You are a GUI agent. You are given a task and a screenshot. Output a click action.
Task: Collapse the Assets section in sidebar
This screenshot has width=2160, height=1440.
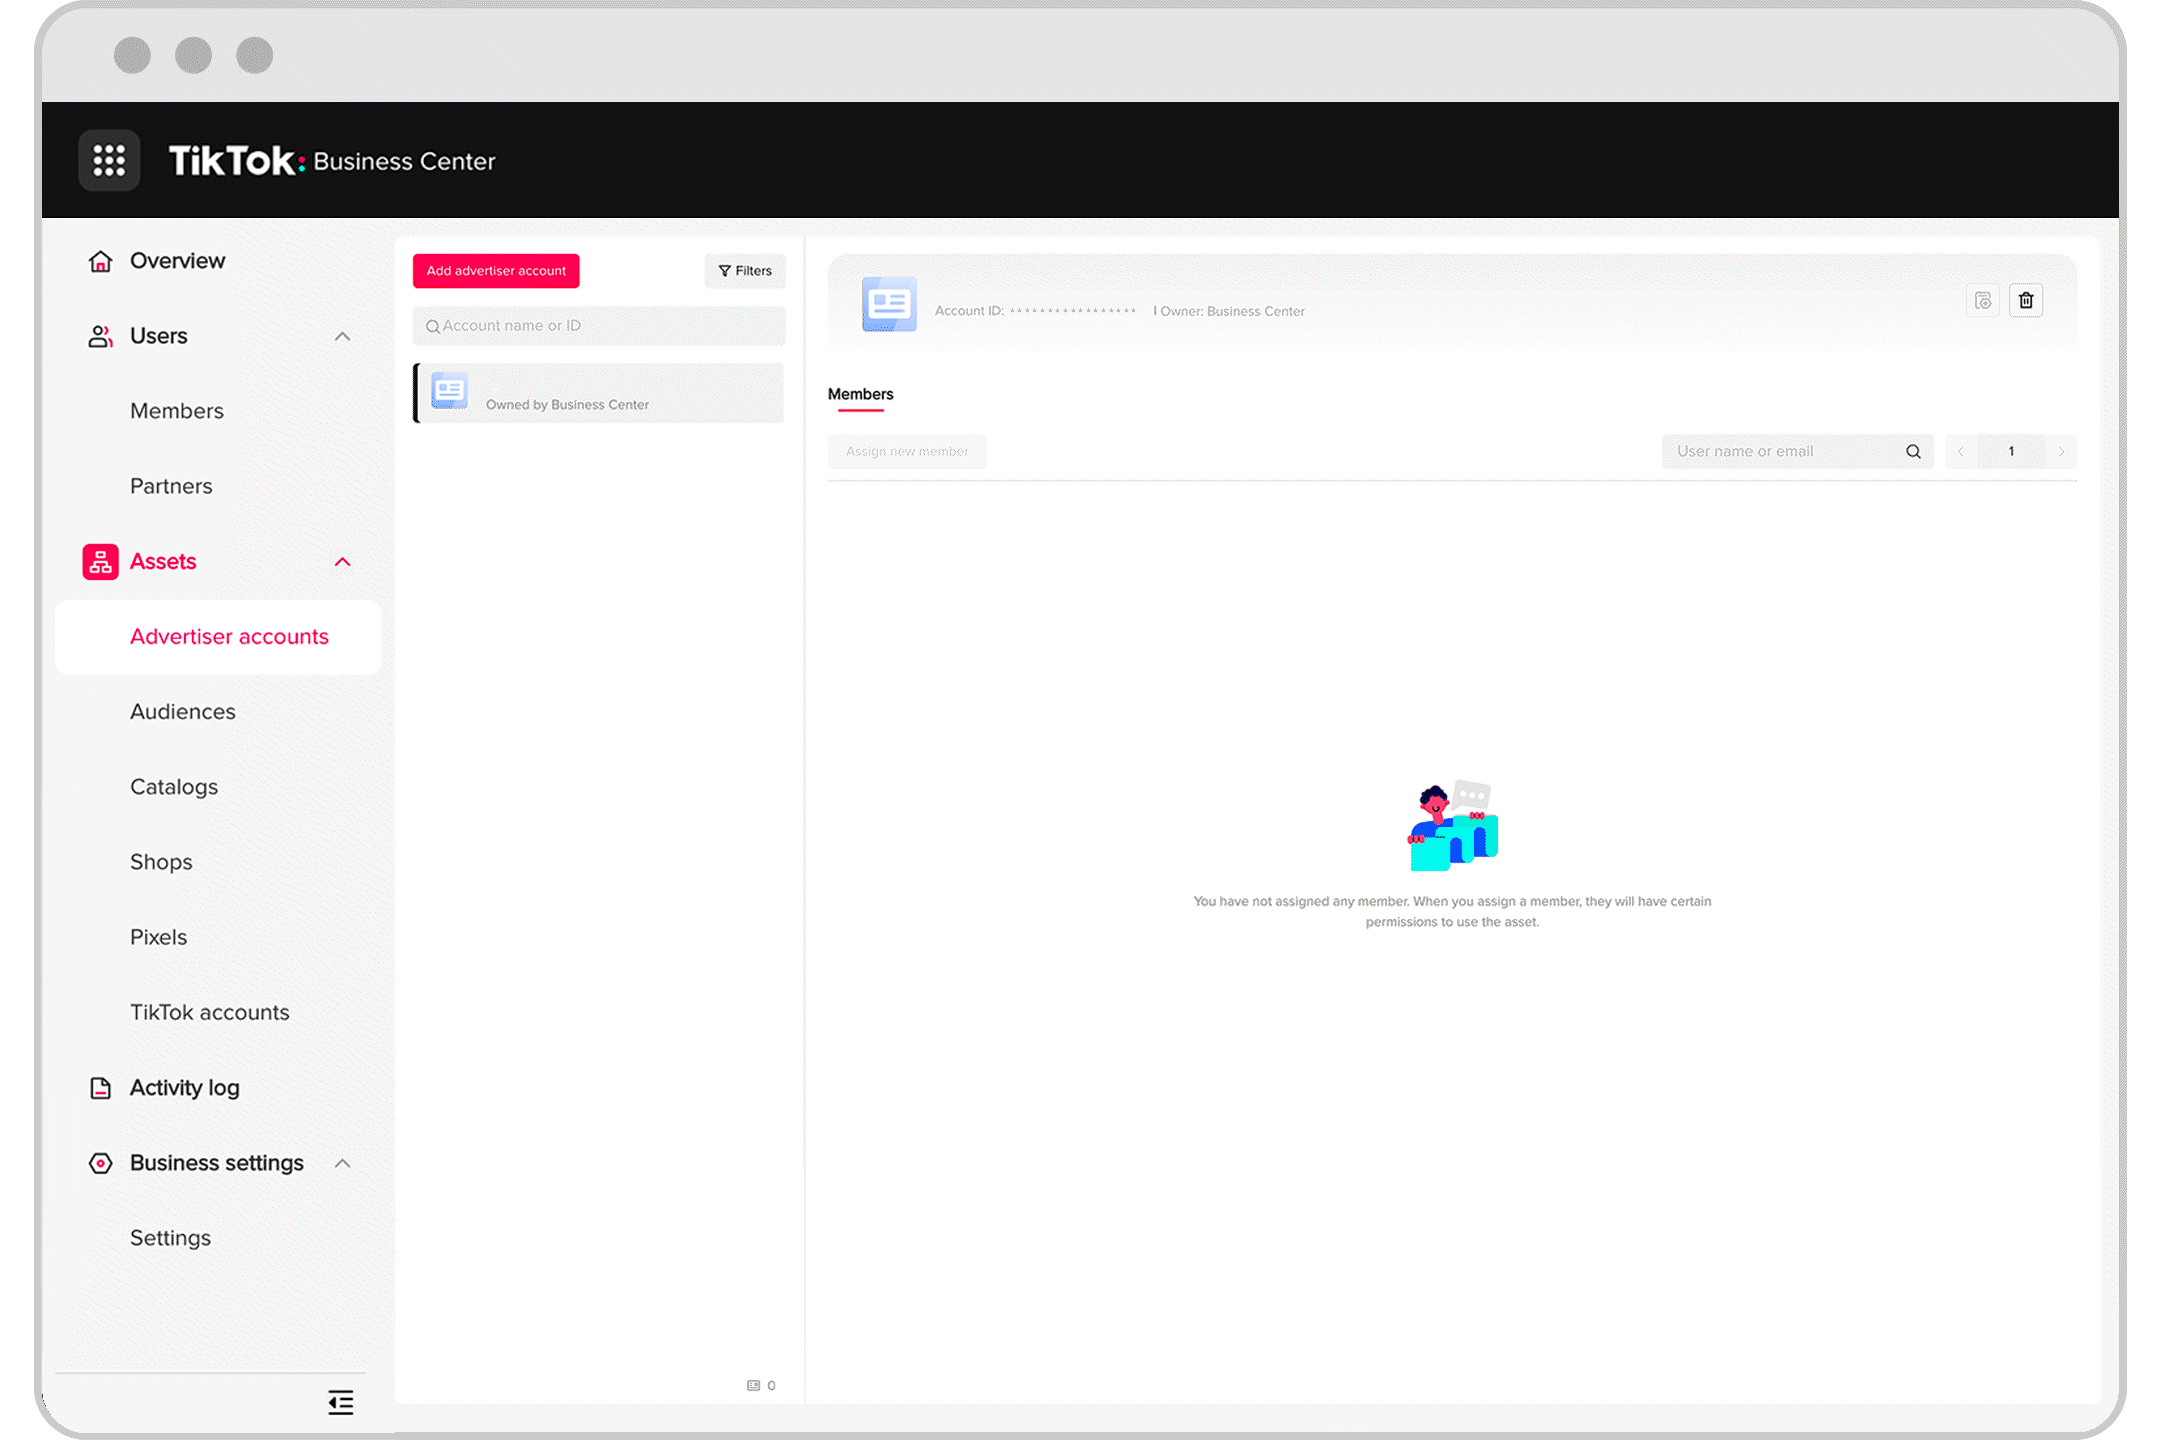pyautogui.click(x=342, y=561)
